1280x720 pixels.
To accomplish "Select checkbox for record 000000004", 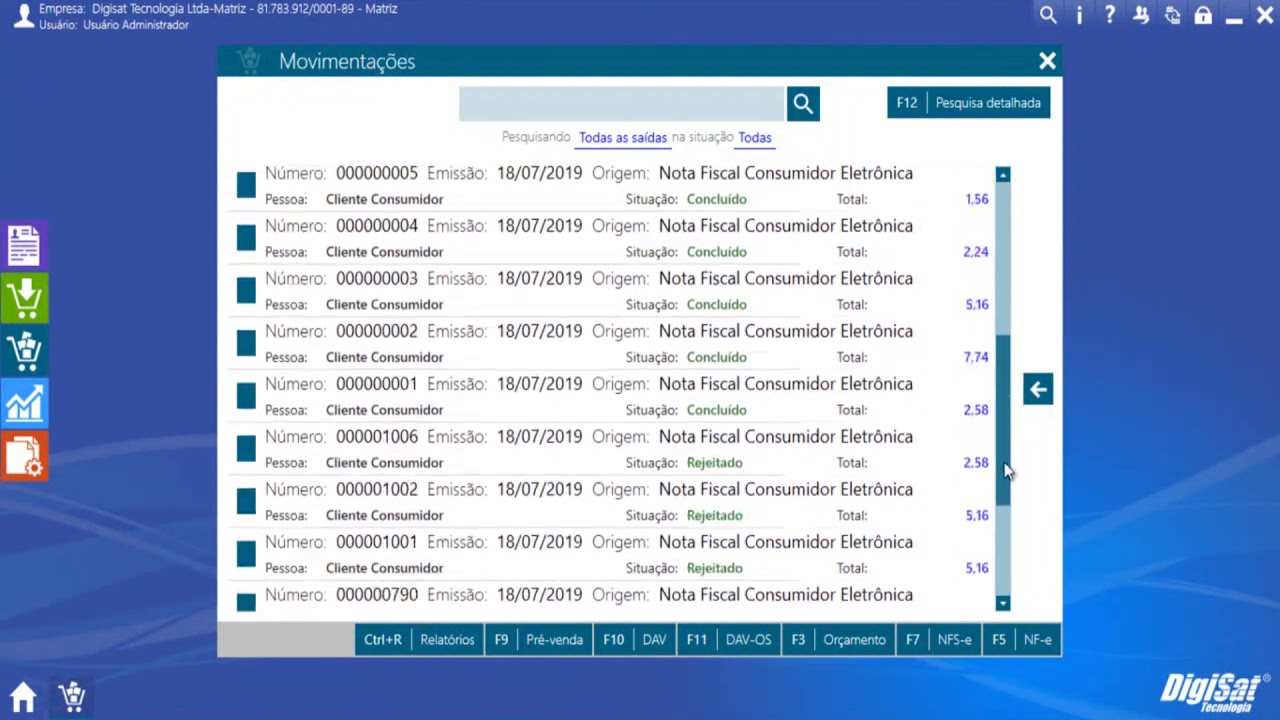I will click(x=246, y=238).
